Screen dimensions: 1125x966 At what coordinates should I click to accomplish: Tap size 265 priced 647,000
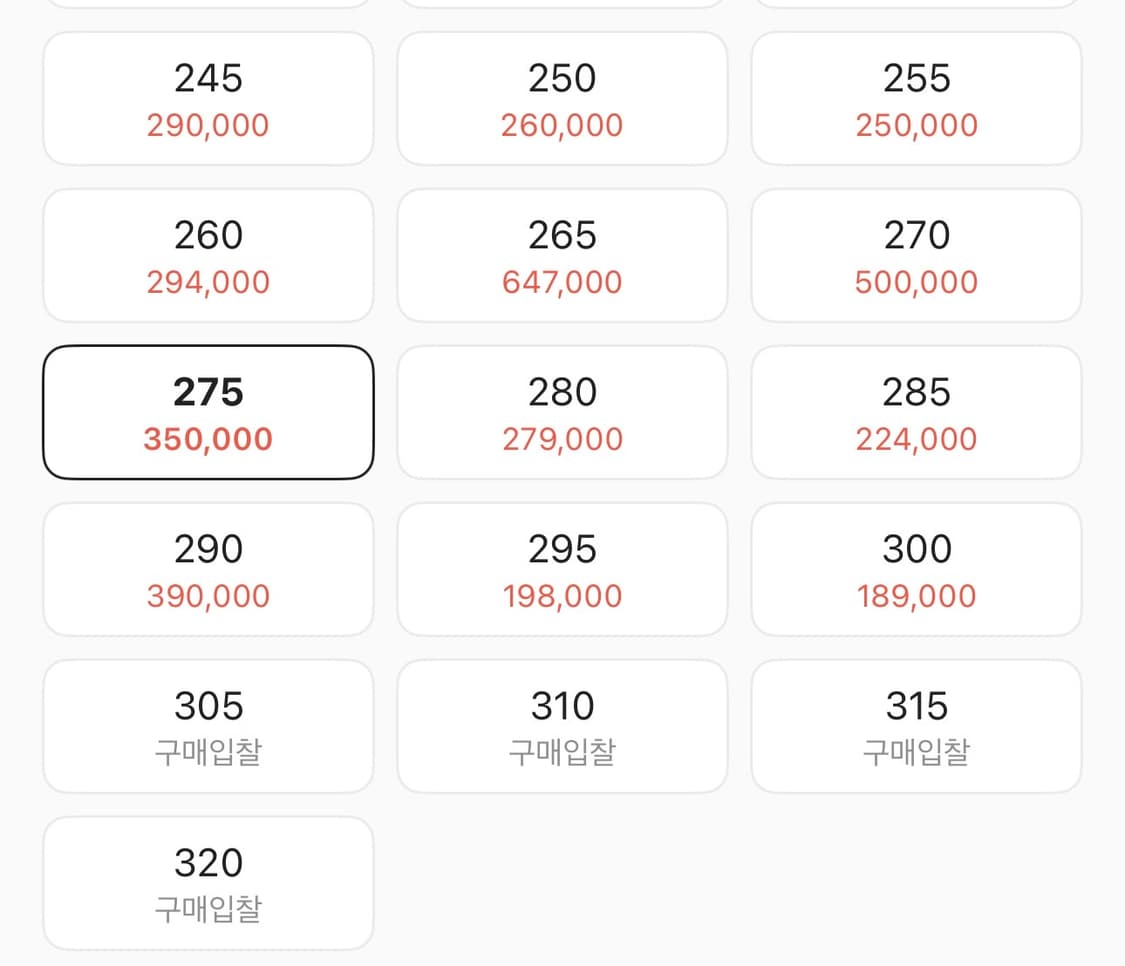562,255
